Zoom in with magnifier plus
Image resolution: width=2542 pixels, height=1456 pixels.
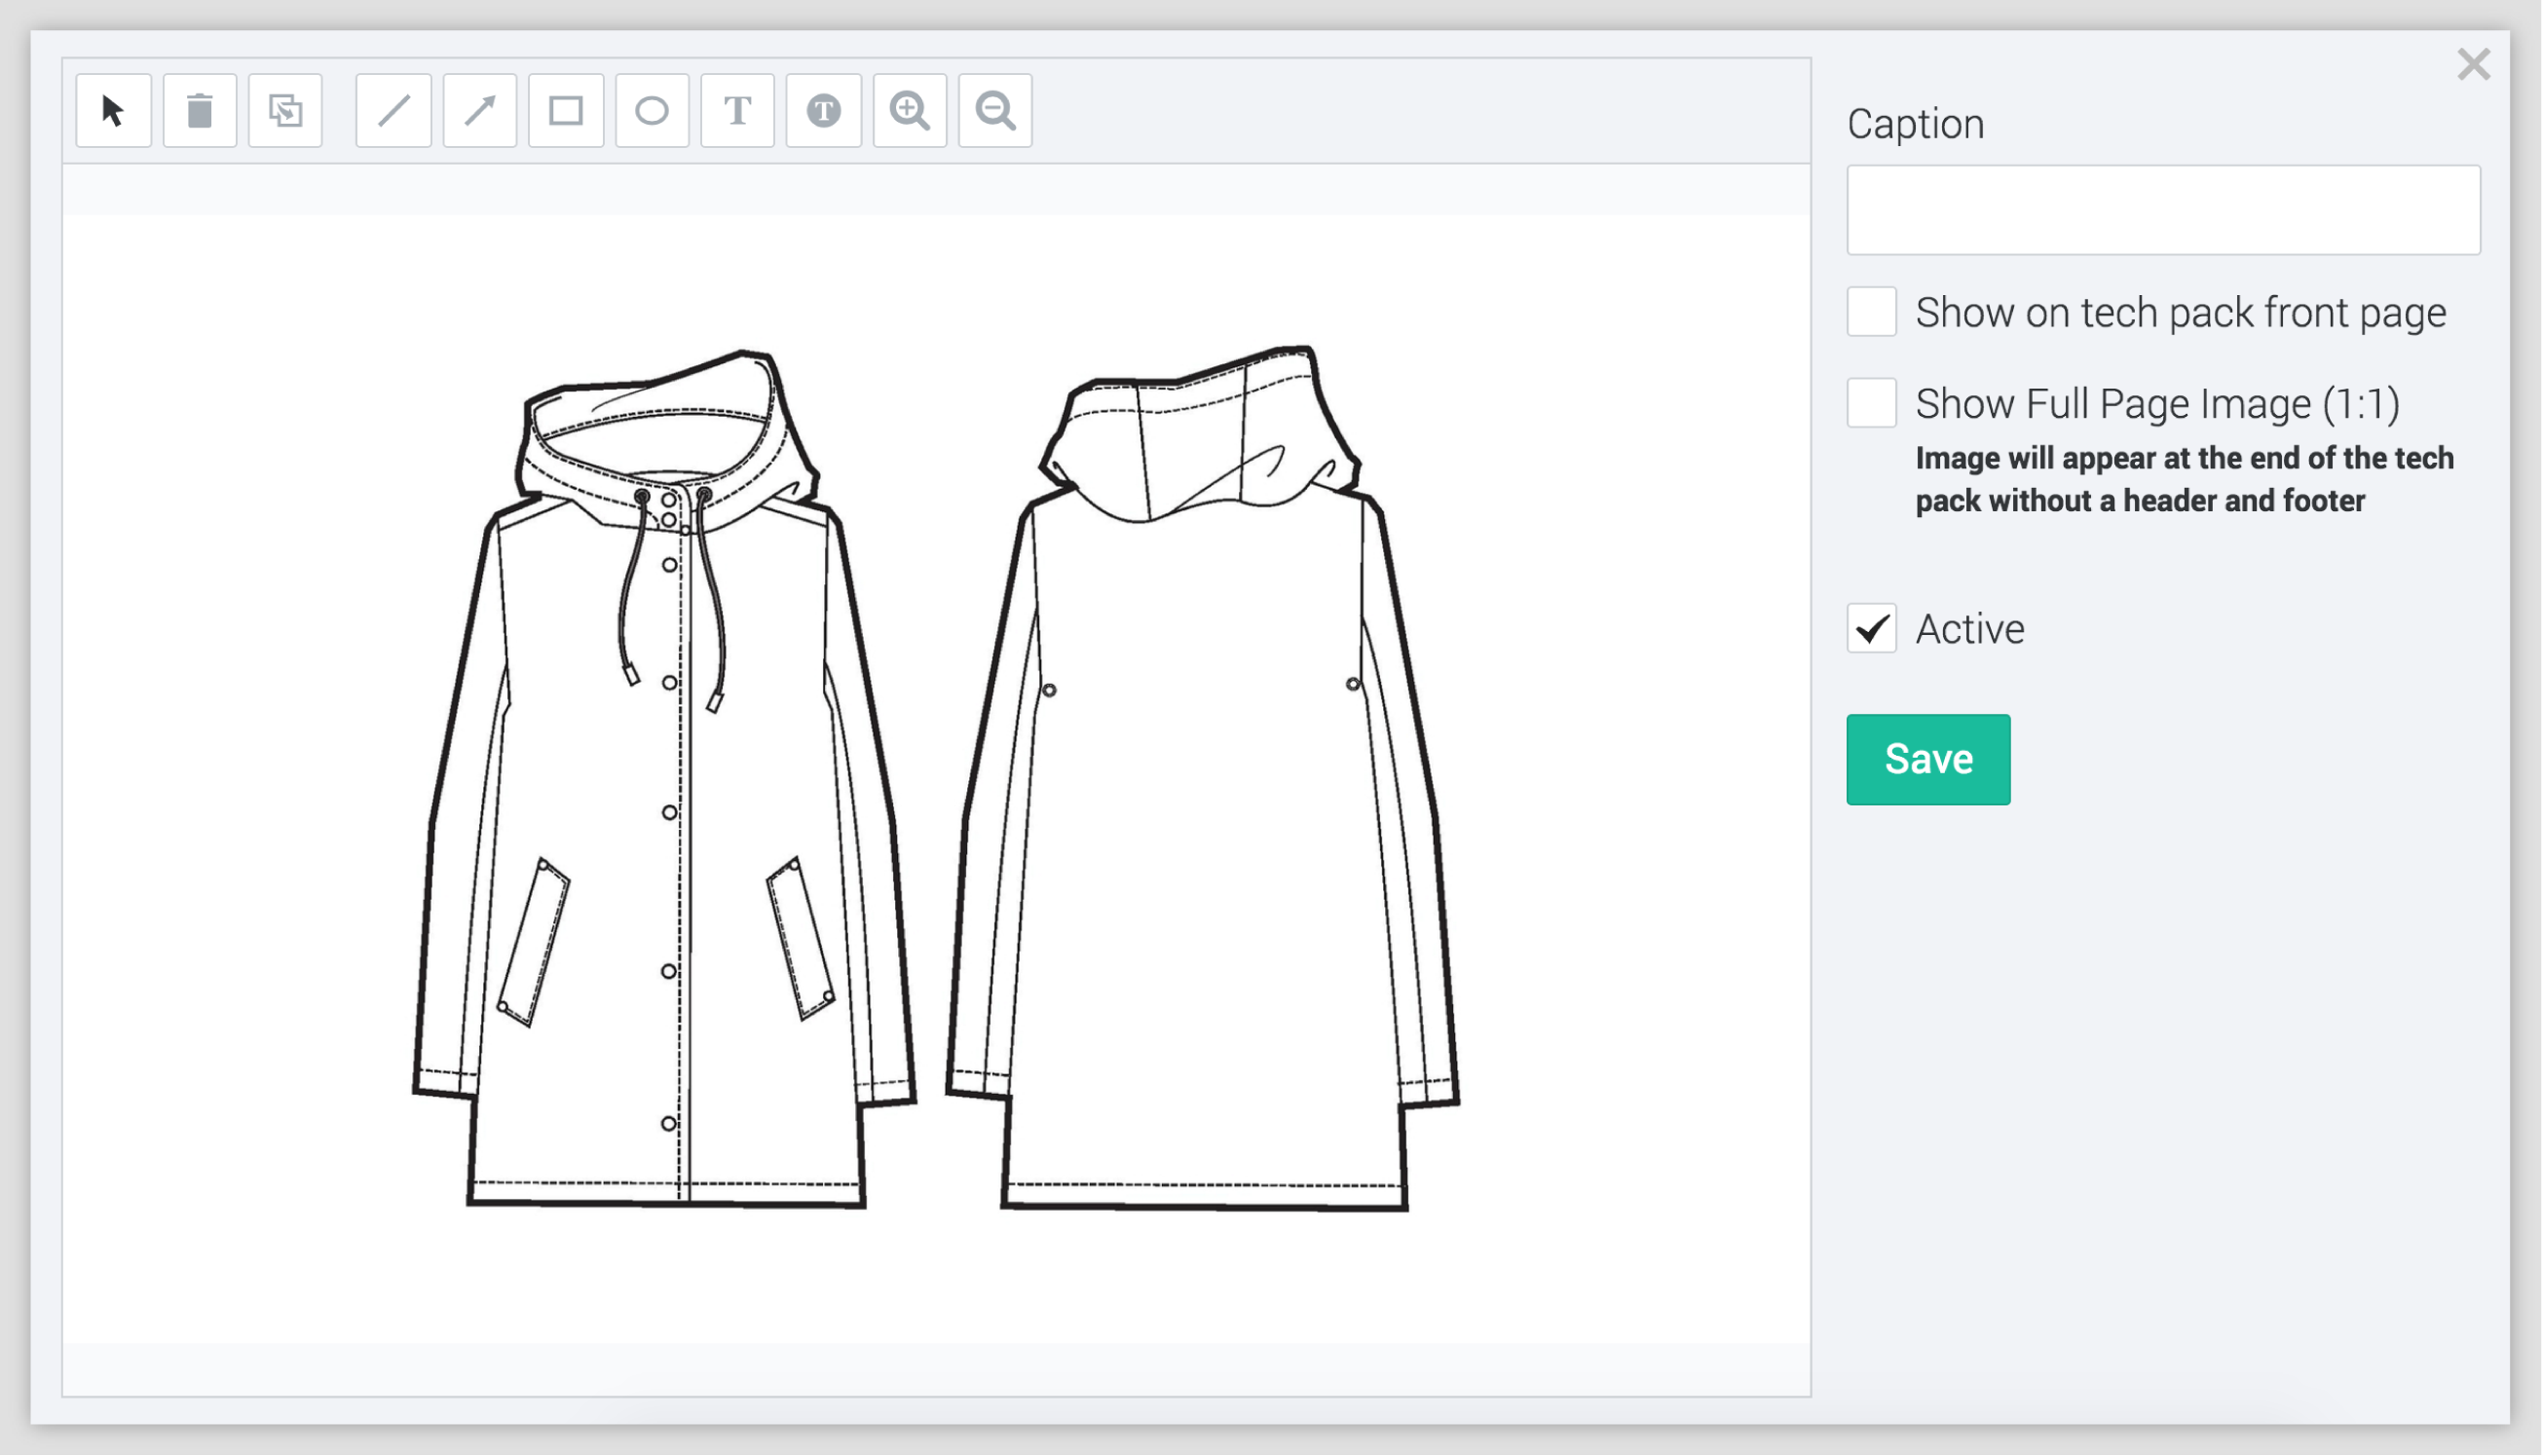[x=910, y=110]
